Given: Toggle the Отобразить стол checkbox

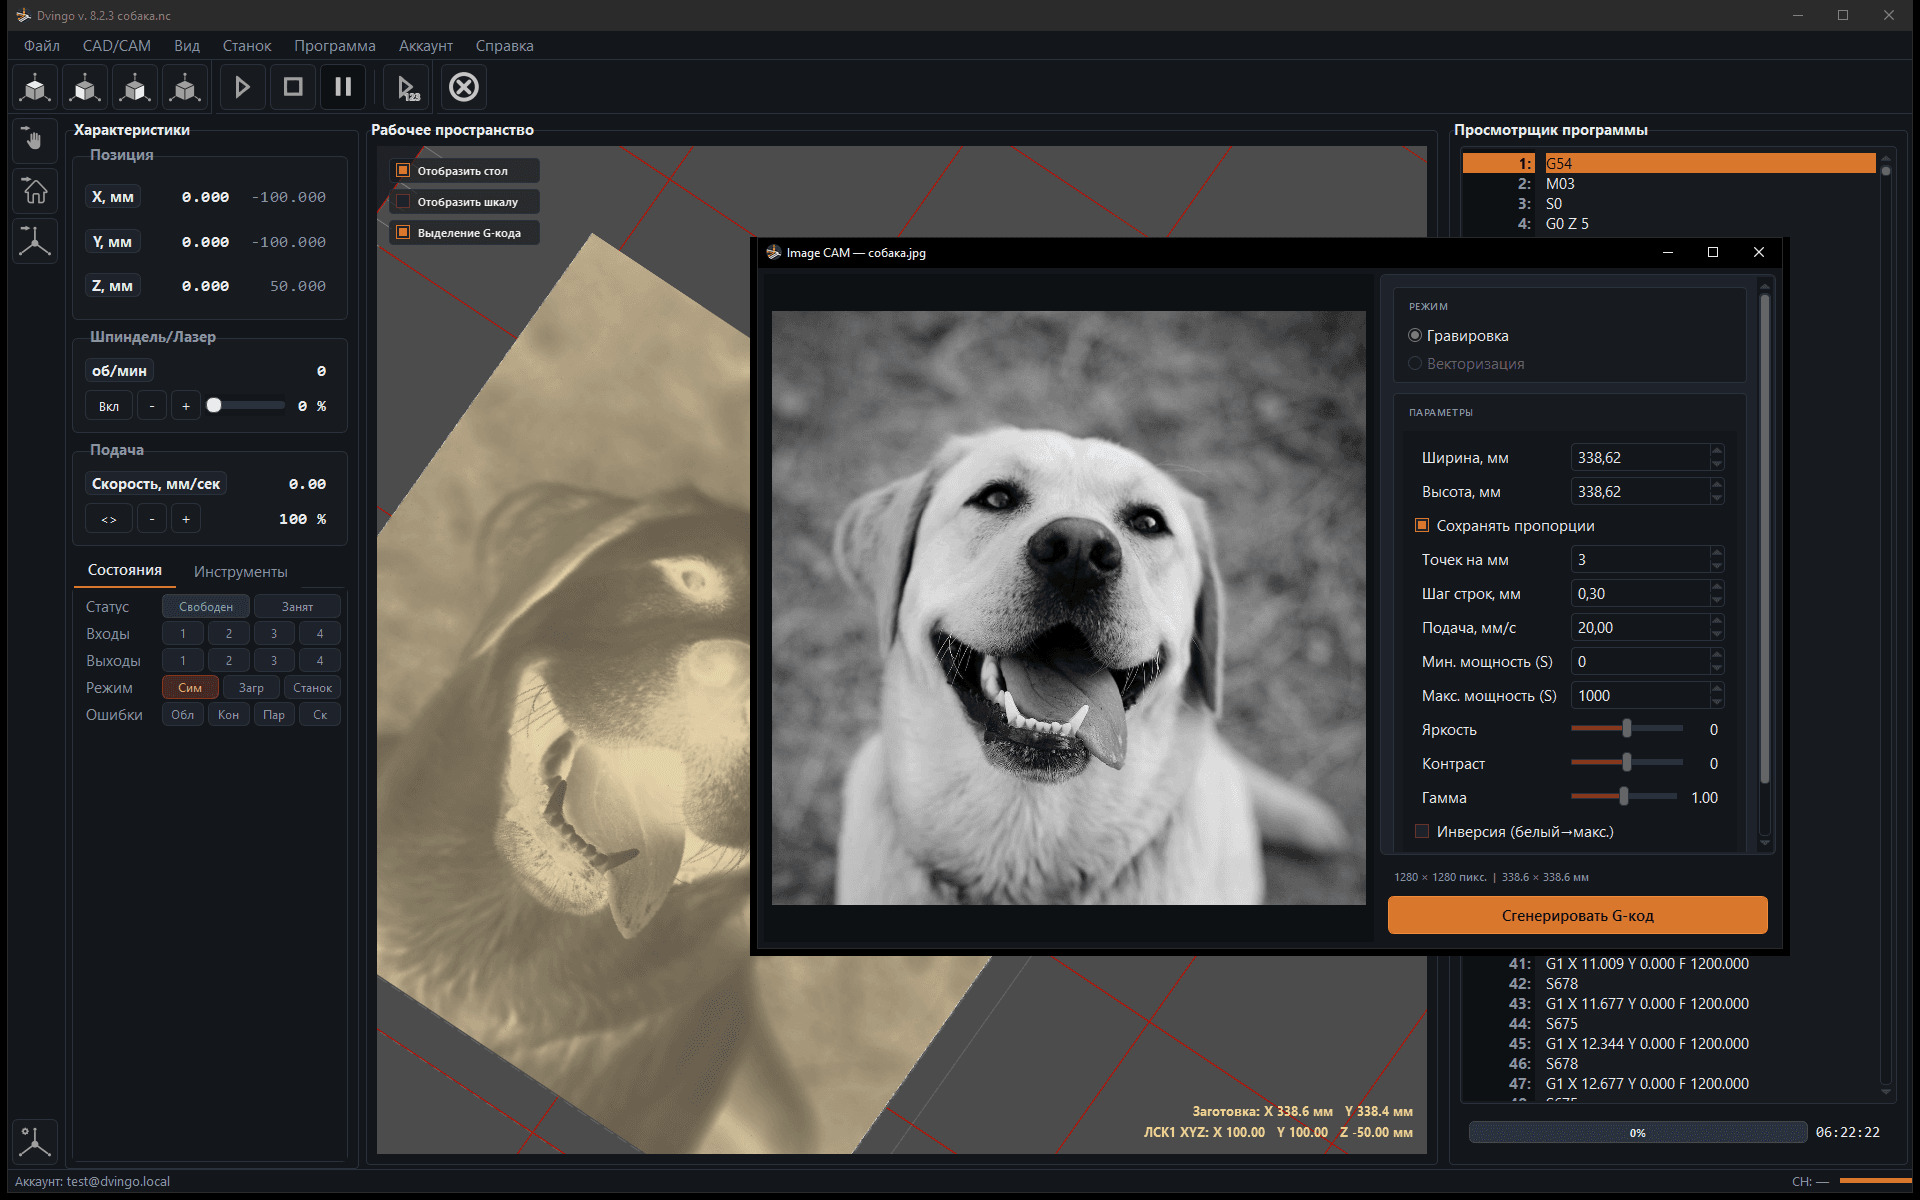Looking at the screenshot, I should [403, 170].
